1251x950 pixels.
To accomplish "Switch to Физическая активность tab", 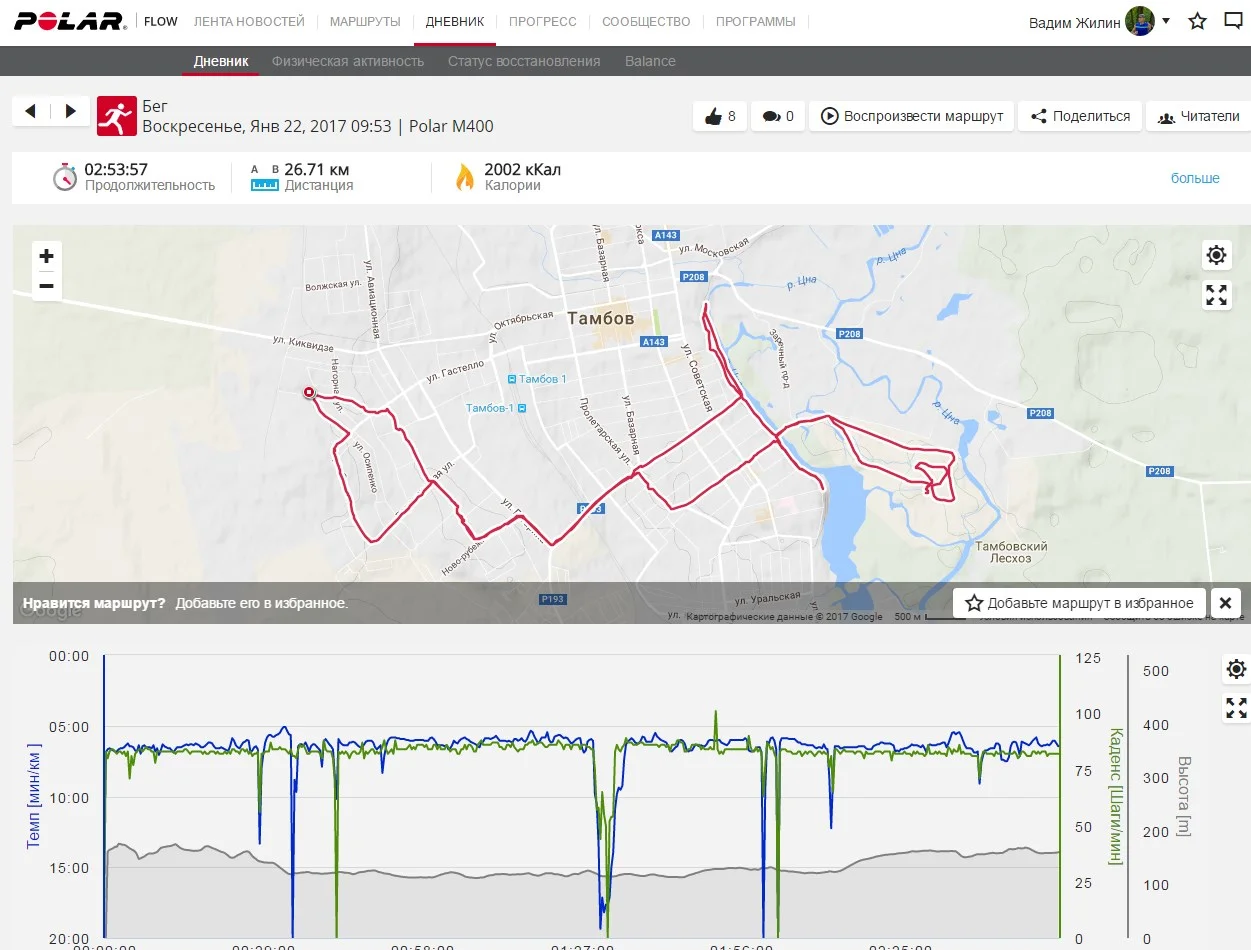I will click(348, 61).
